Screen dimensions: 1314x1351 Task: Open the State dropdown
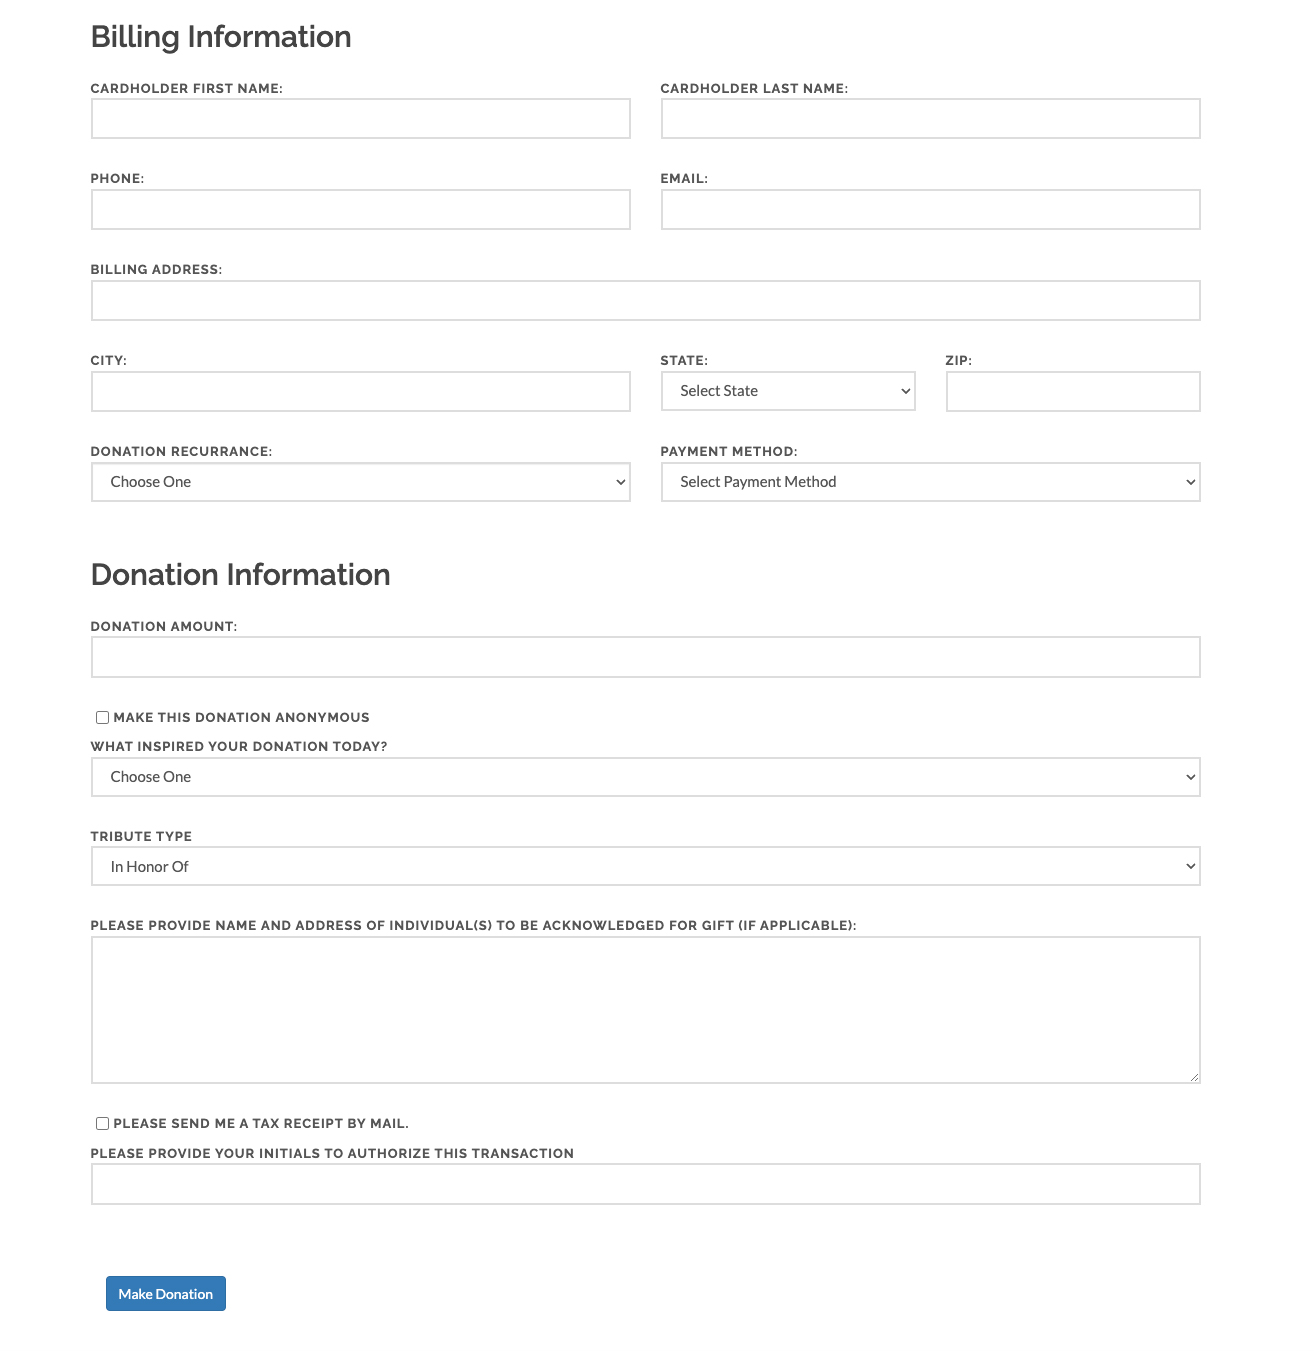point(787,391)
